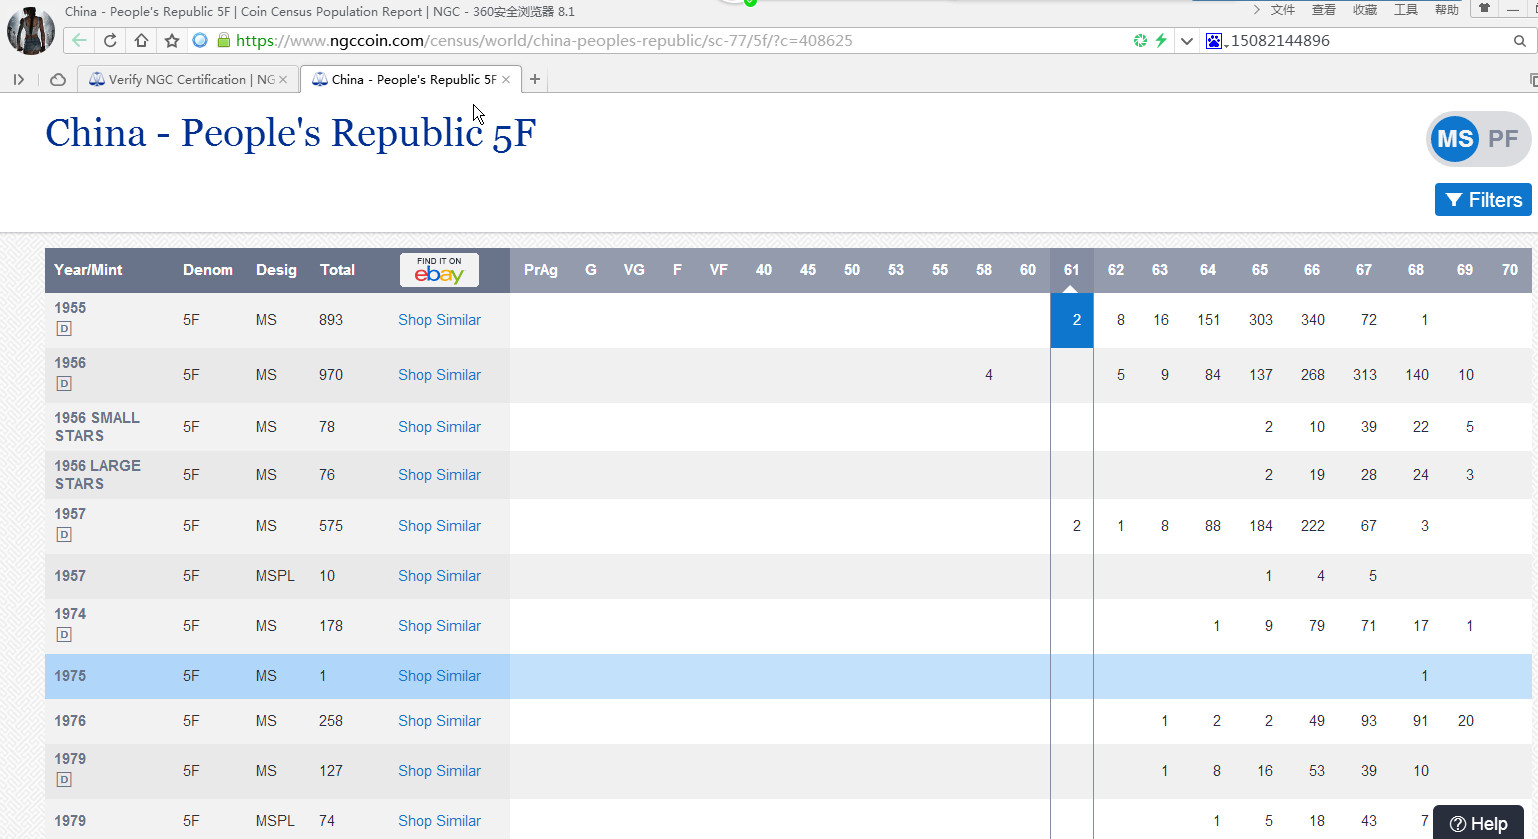Switch census view to PF
Viewport: 1538px width, 839px height.
point(1503,139)
